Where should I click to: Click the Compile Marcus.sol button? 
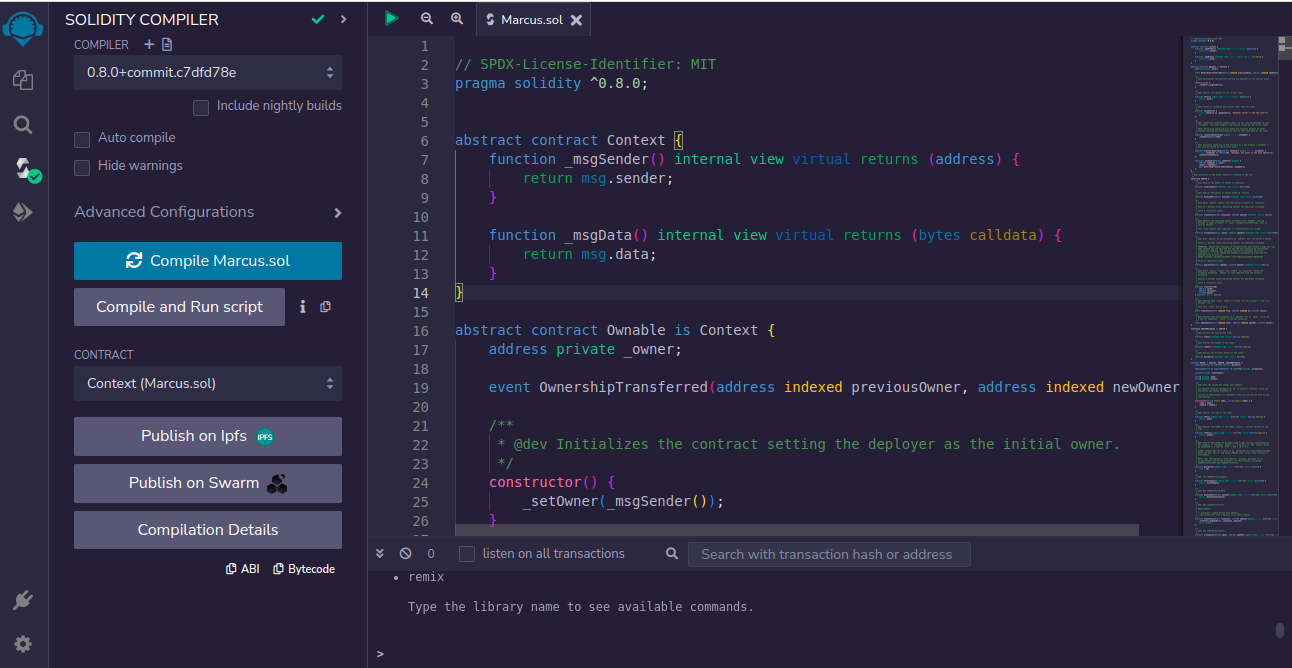point(208,261)
